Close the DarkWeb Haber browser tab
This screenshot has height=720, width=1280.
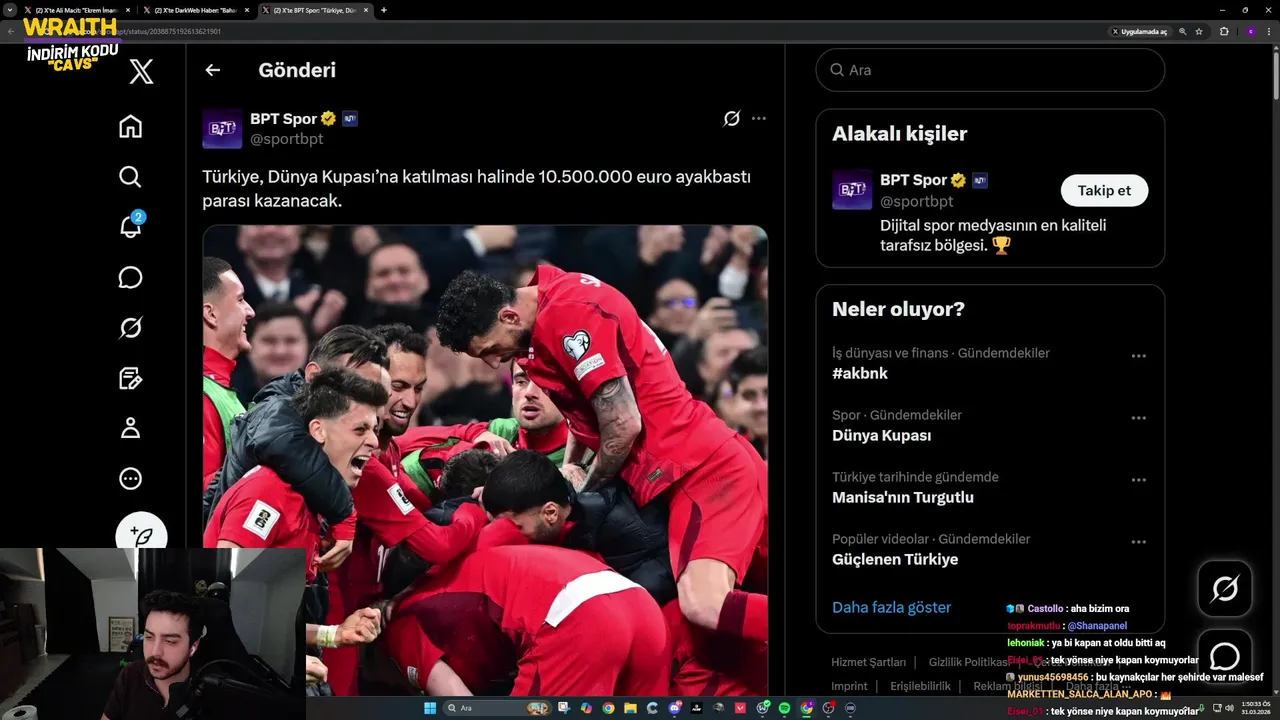(247, 10)
